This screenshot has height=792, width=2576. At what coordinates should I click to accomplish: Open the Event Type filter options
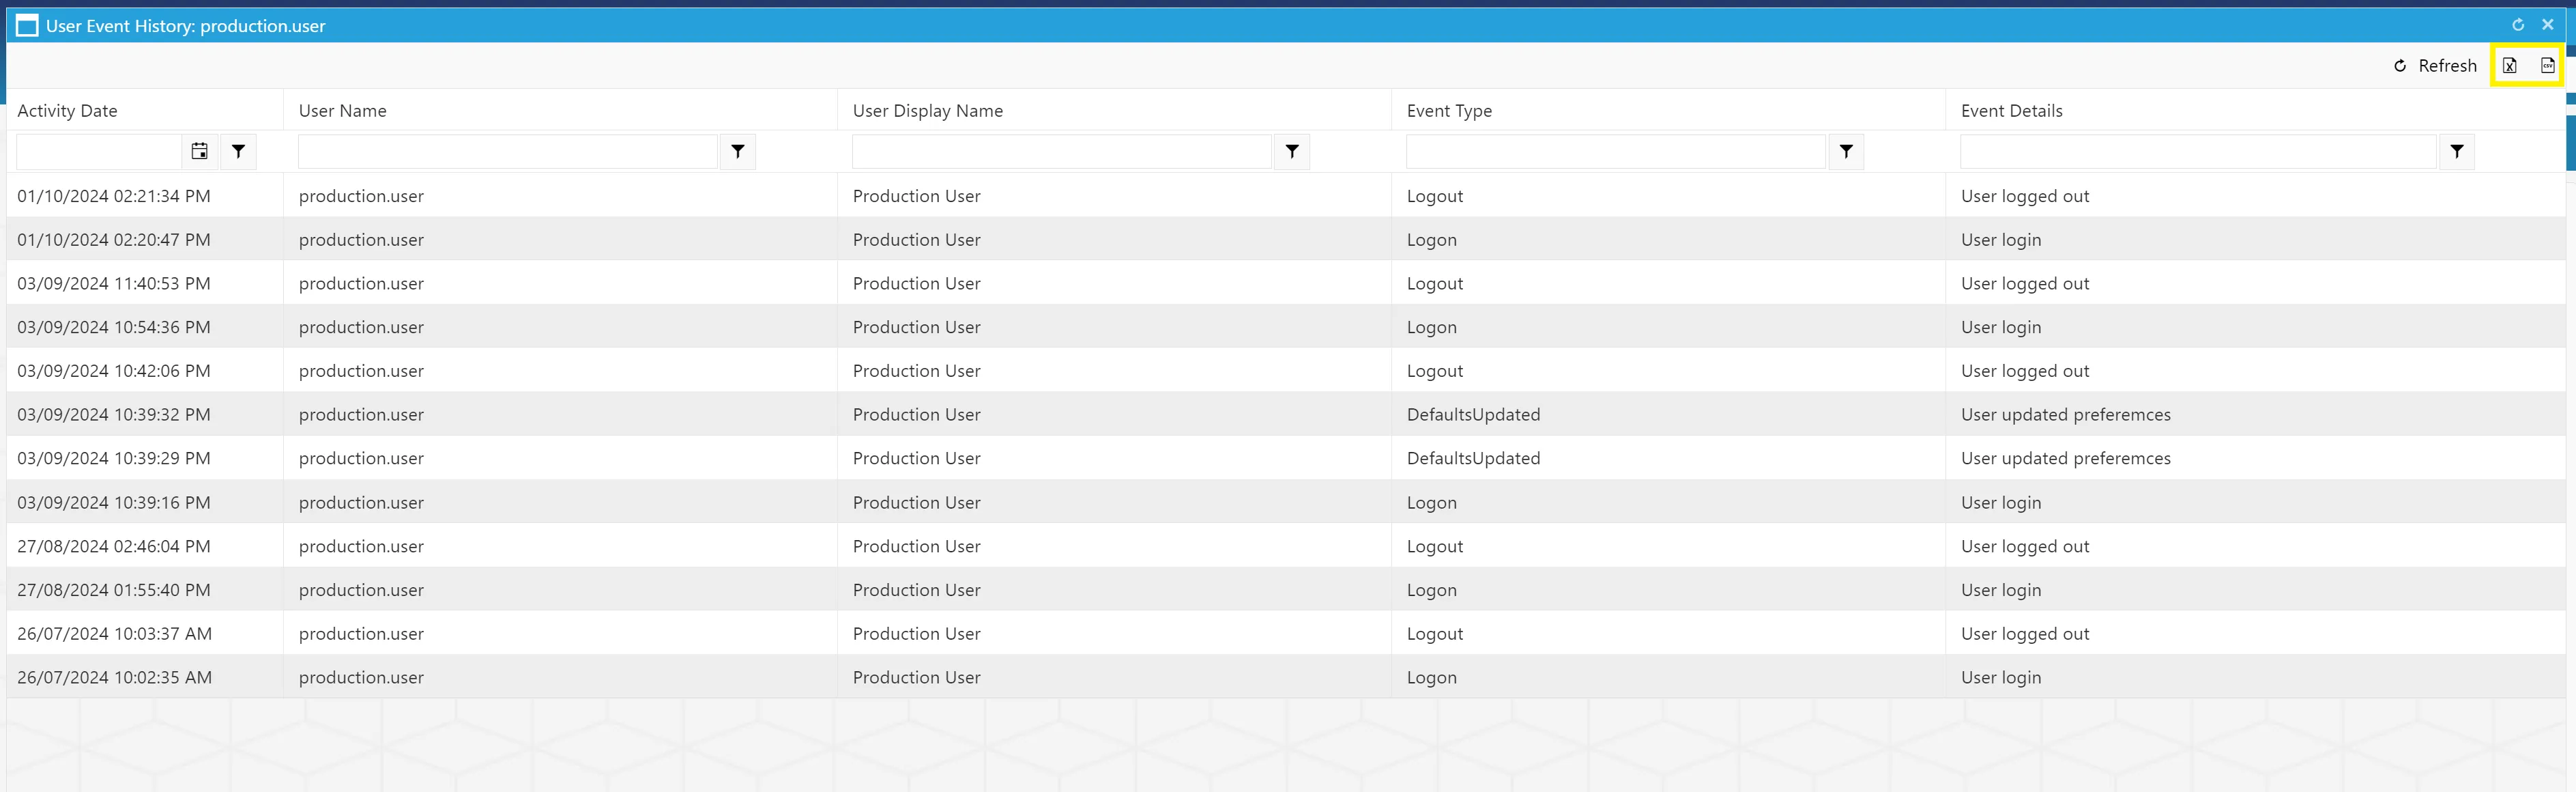click(x=1846, y=151)
